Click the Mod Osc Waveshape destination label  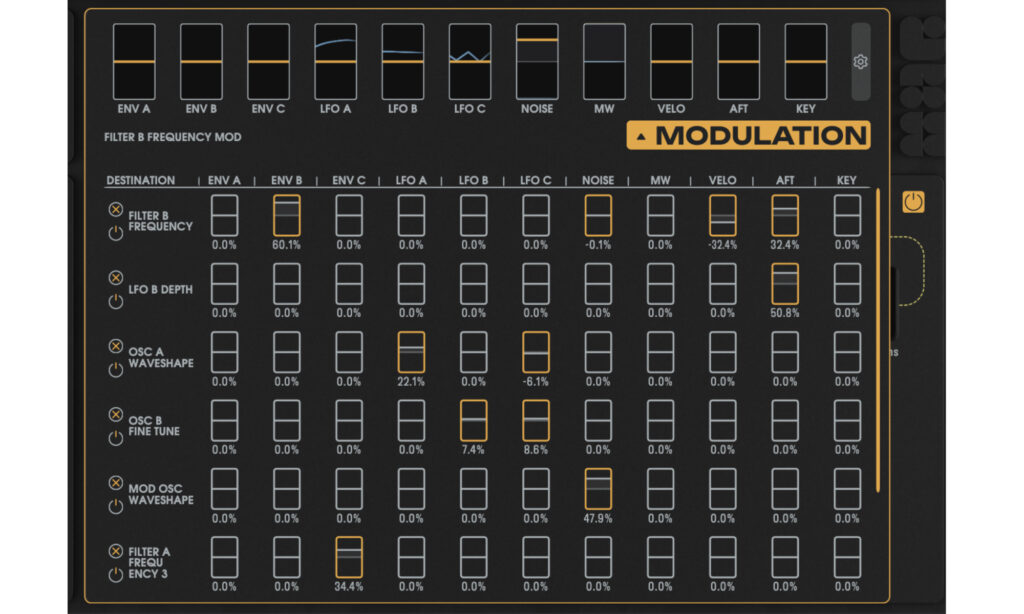coord(160,494)
